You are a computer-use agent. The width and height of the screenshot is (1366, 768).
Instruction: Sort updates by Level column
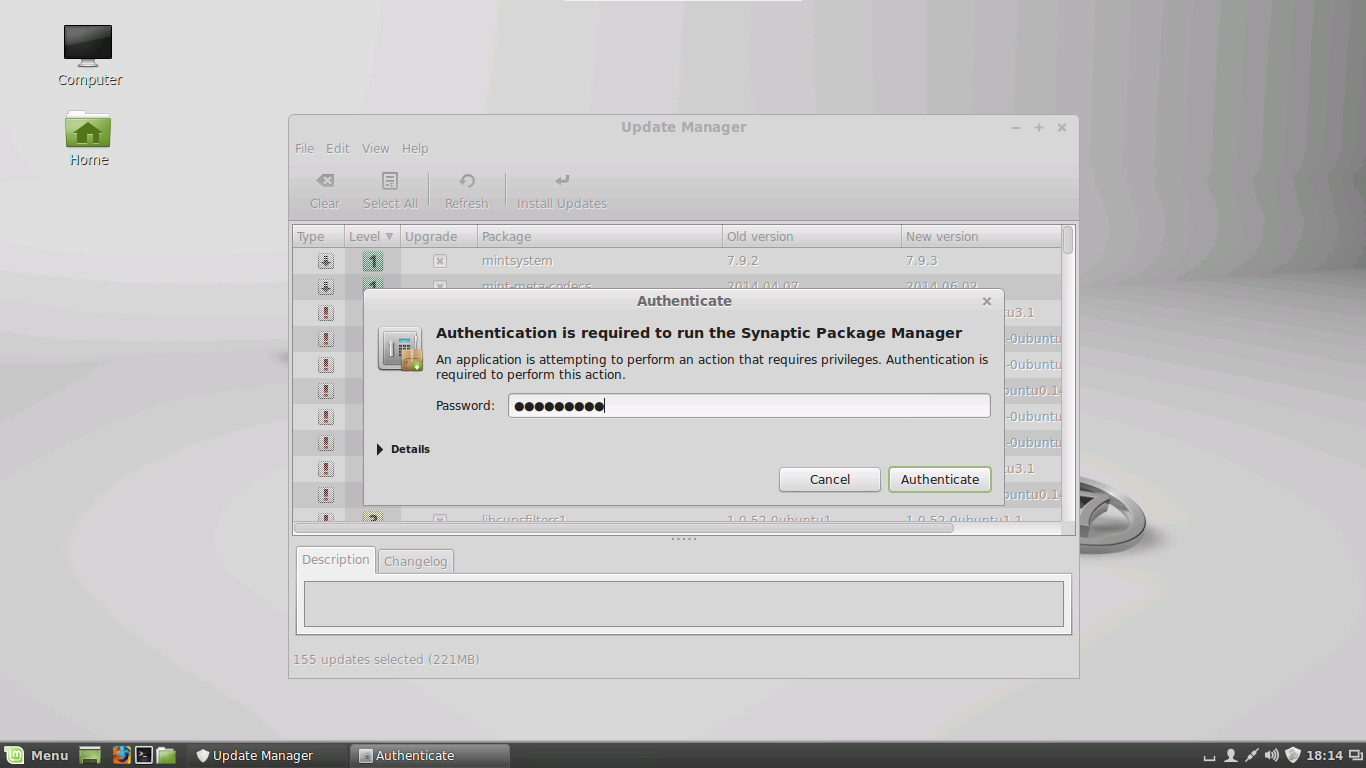pos(370,237)
